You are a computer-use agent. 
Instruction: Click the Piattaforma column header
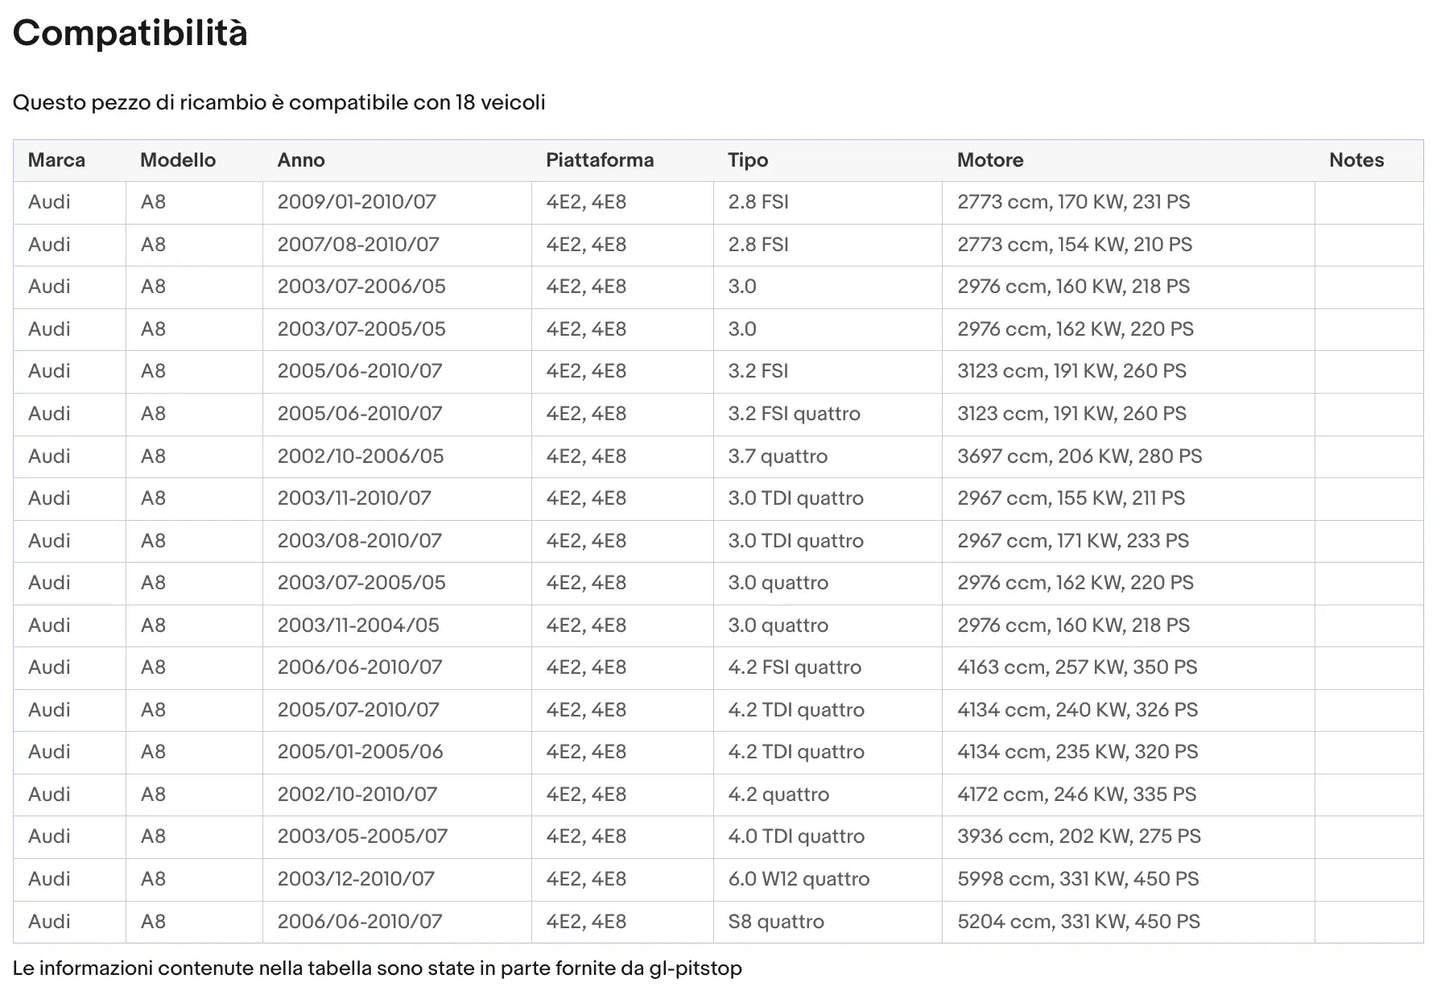(600, 160)
